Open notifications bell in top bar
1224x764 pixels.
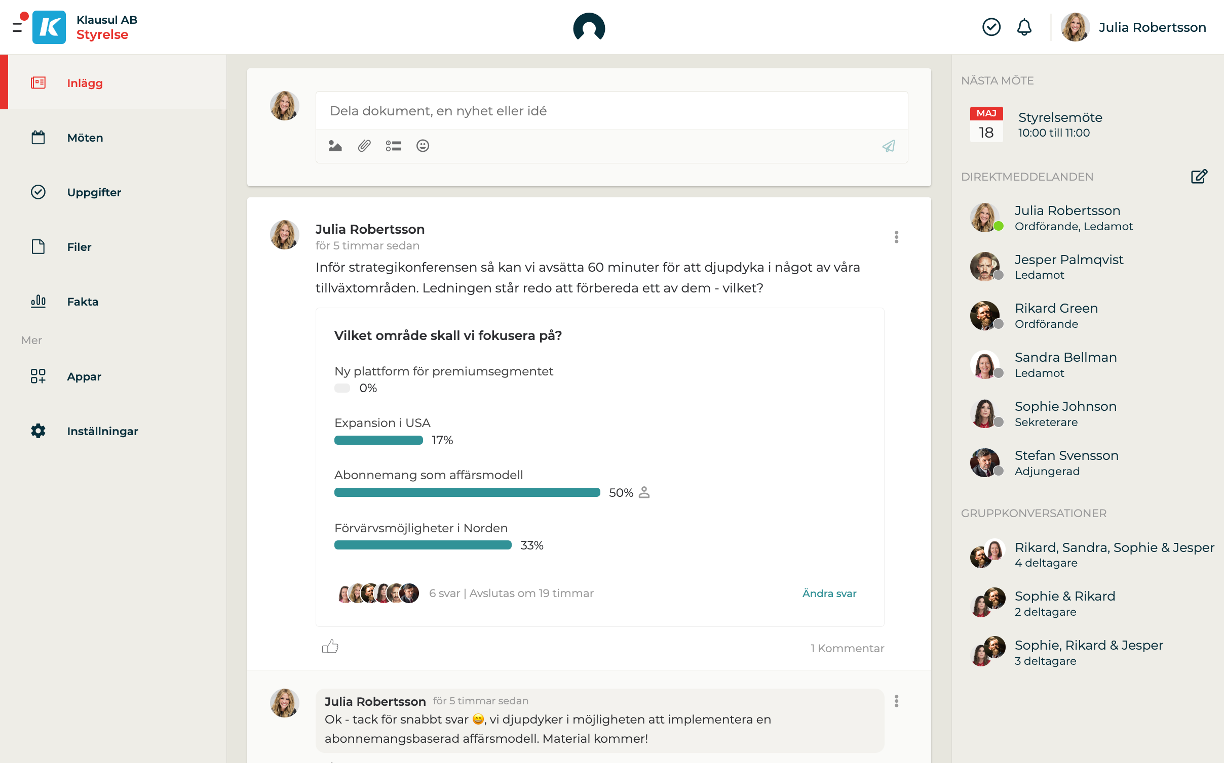tap(1024, 28)
